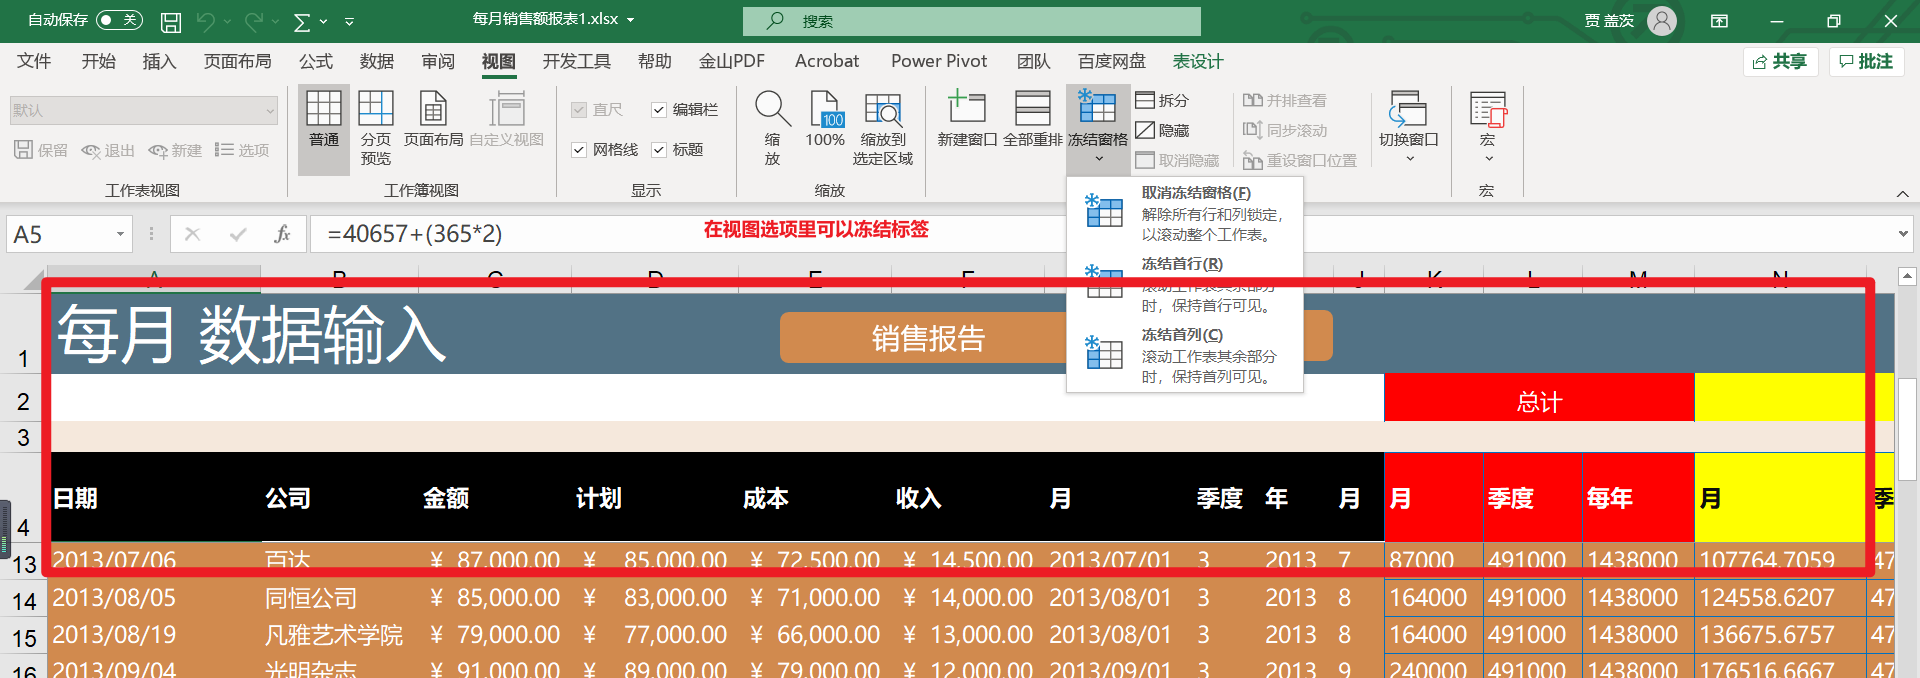This screenshot has height=678, width=1920.
Task: Click the 共享 share button
Action: (1780, 62)
